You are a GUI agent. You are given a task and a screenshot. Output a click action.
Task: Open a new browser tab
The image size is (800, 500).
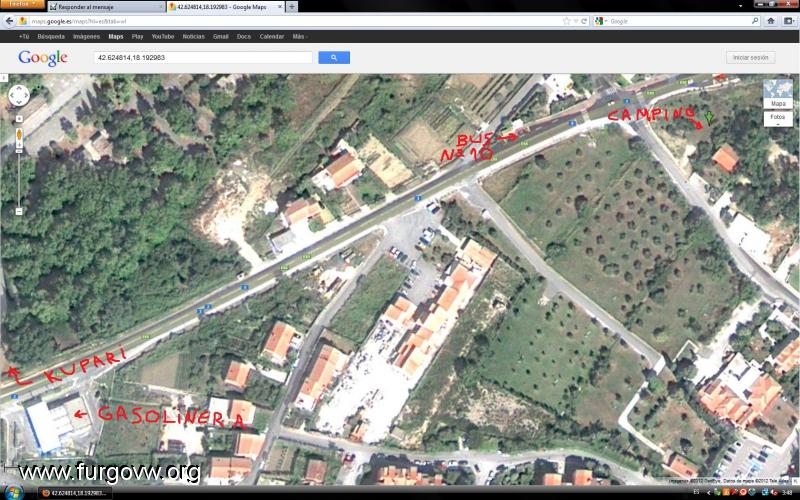point(291,7)
